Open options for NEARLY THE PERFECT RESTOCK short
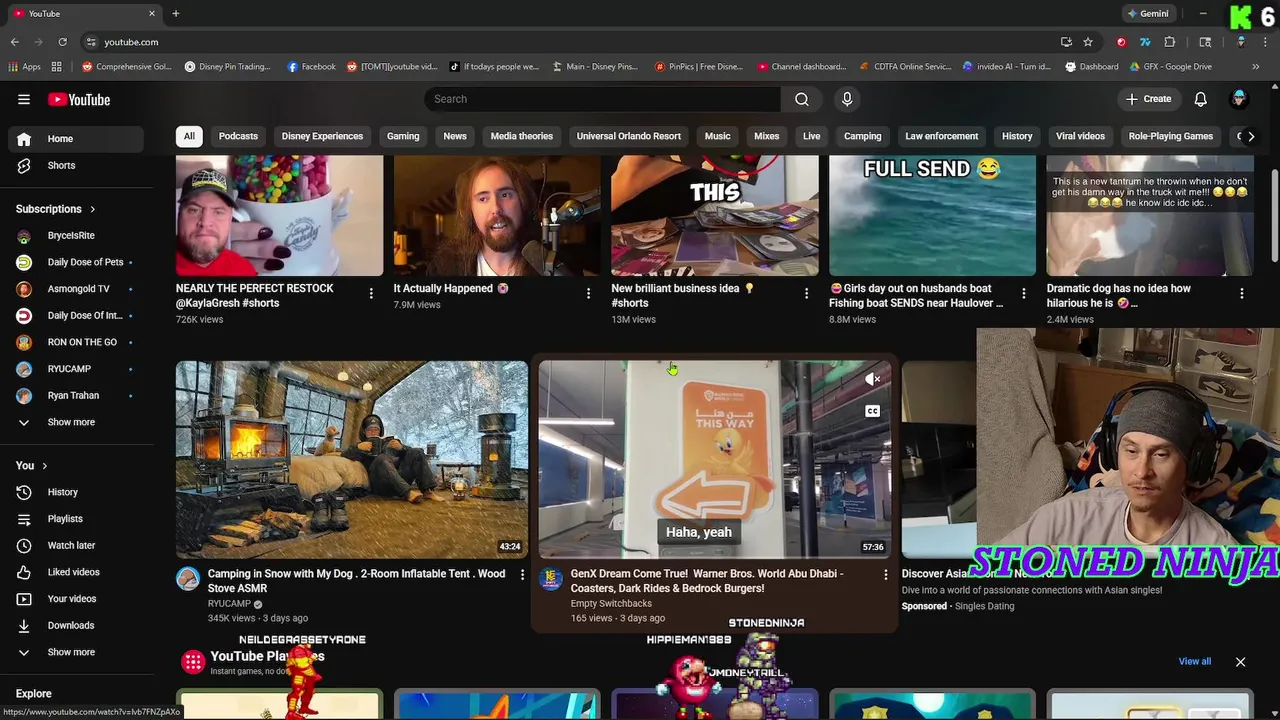This screenshot has width=1280, height=720. pyautogui.click(x=371, y=293)
